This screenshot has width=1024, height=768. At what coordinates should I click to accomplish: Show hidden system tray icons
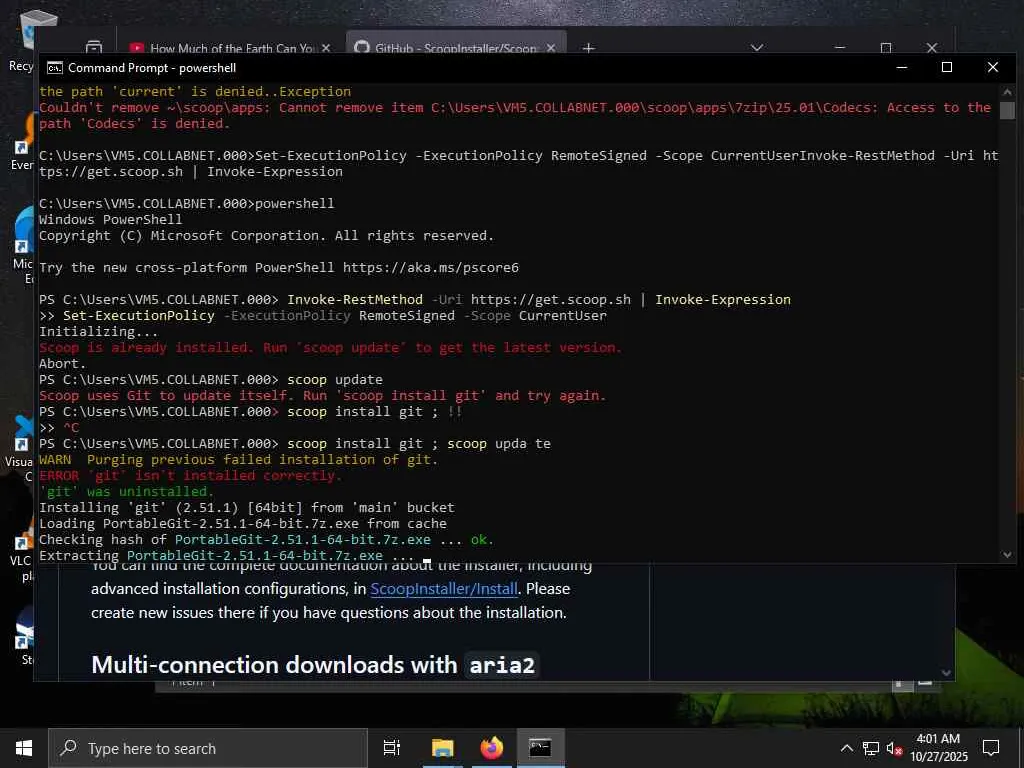click(846, 748)
